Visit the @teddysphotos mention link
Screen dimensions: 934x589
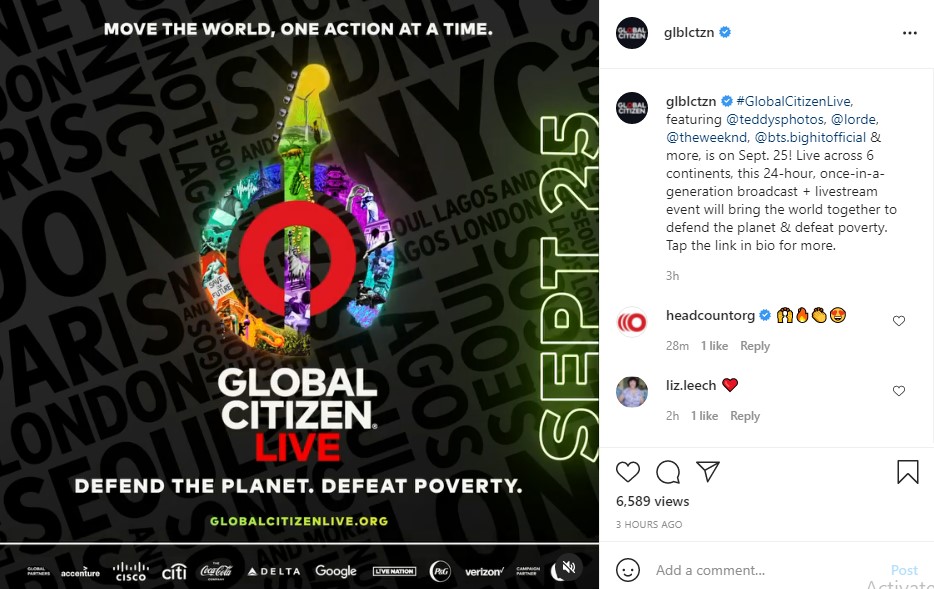coord(776,119)
